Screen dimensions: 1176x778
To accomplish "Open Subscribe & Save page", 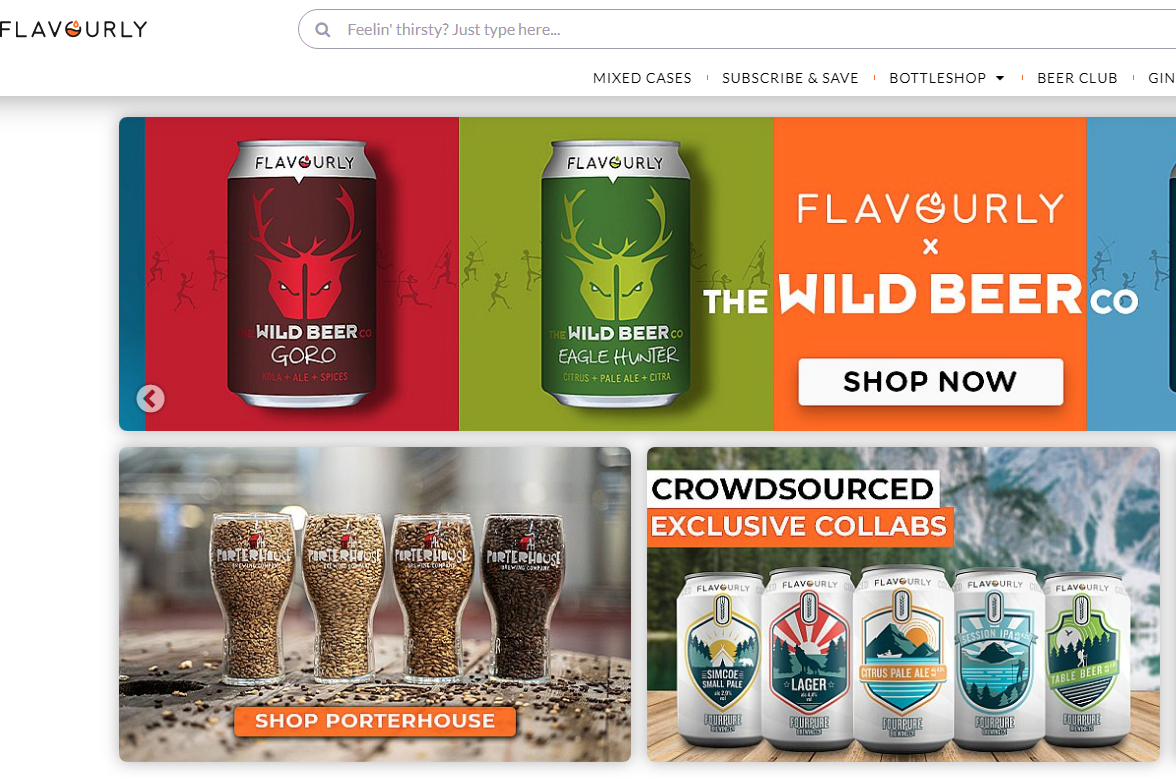I will coord(790,78).
